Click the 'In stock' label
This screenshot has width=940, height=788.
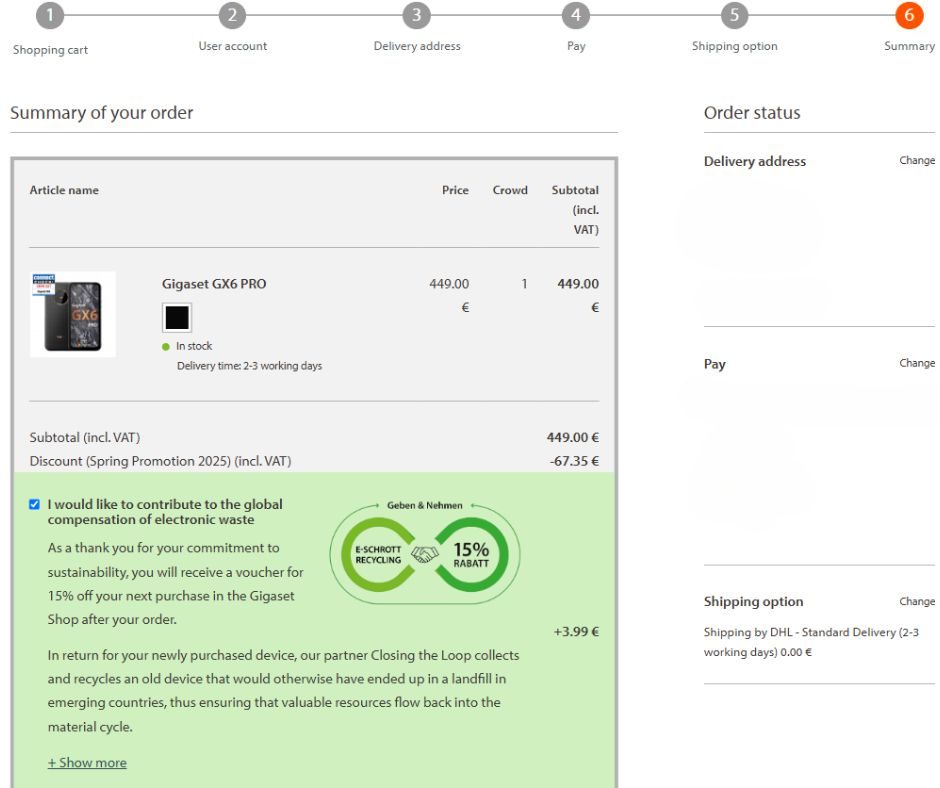pyautogui.click(x=194, y=346)
